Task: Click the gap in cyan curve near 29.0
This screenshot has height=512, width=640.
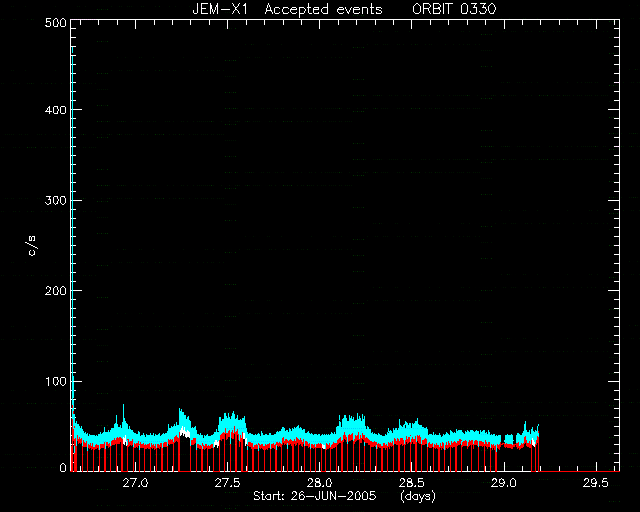Action: (503, 439)
